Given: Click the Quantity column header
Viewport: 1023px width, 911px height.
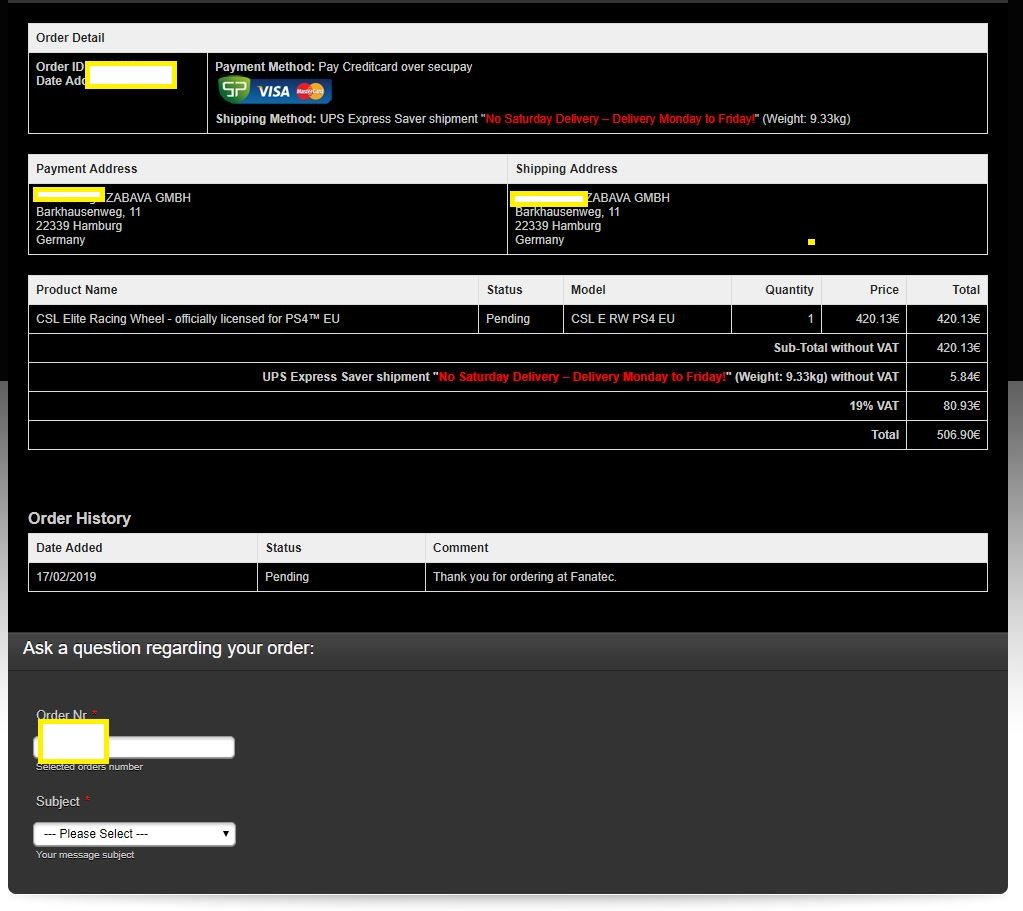Looking at the screenshot, I should click(x=789, y=290).
